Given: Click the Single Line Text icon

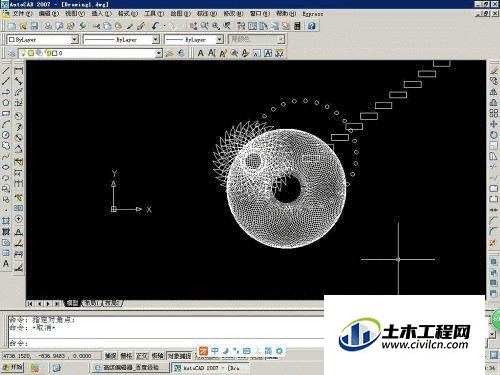Looking at the screenshot, I should [x=212, y=53].
